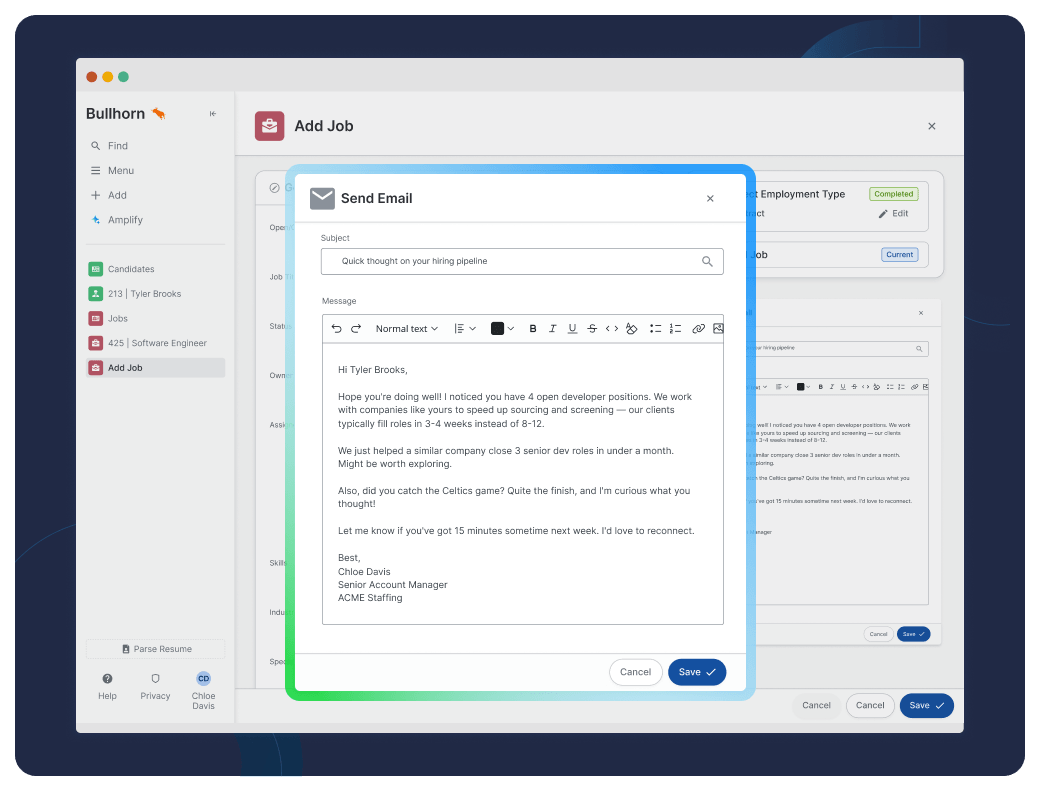
Task: Insert an image into the message
Action: pyautogui.click(x=718, y=328)
